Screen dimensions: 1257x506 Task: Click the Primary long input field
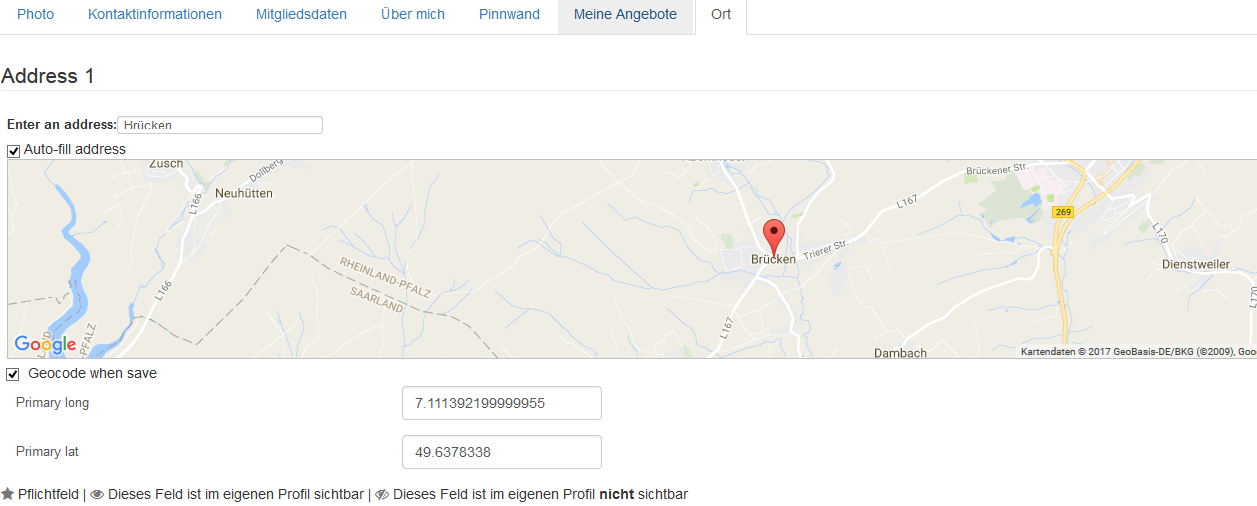click(502, 403)
